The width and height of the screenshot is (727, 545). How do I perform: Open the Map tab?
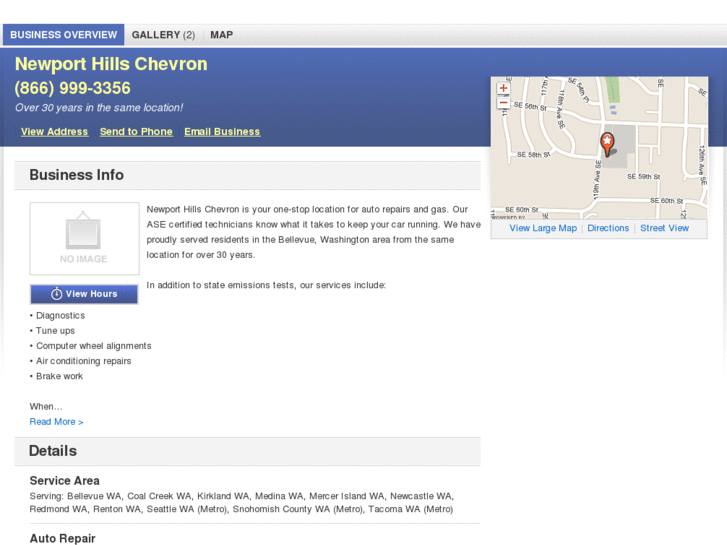click(222, 35)
